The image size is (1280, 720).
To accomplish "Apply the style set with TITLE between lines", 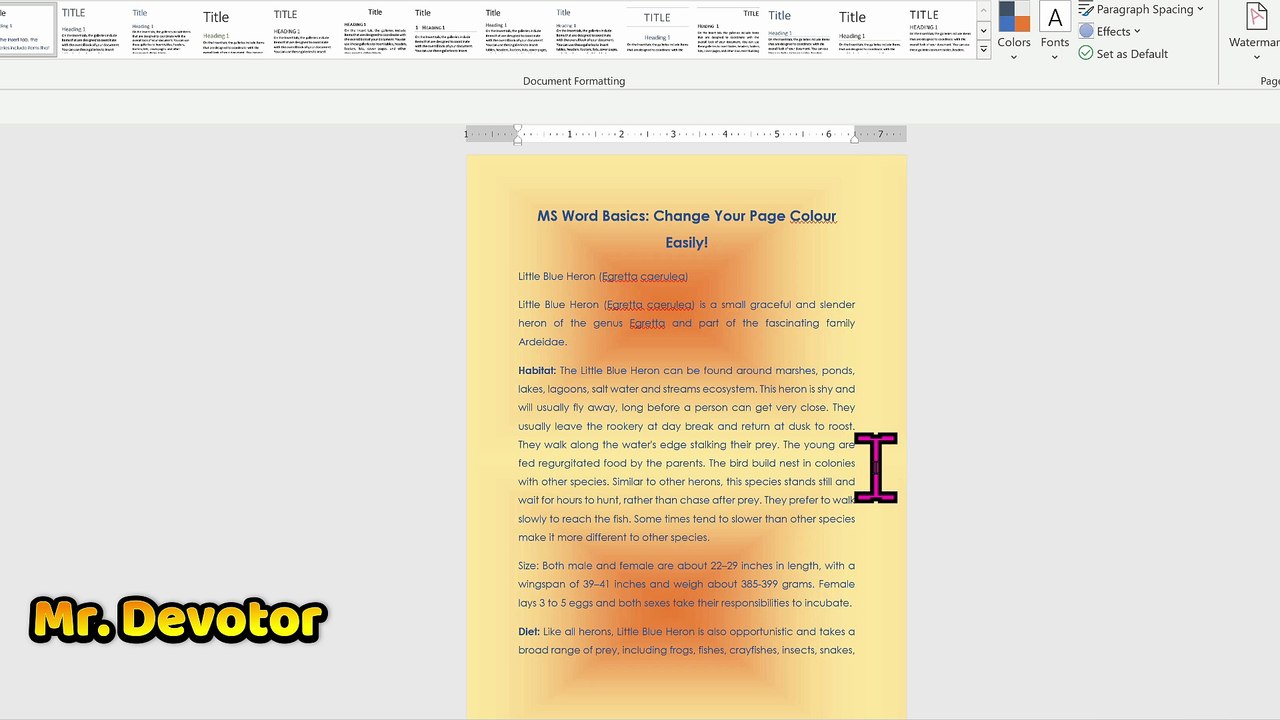I will [657, 30].
